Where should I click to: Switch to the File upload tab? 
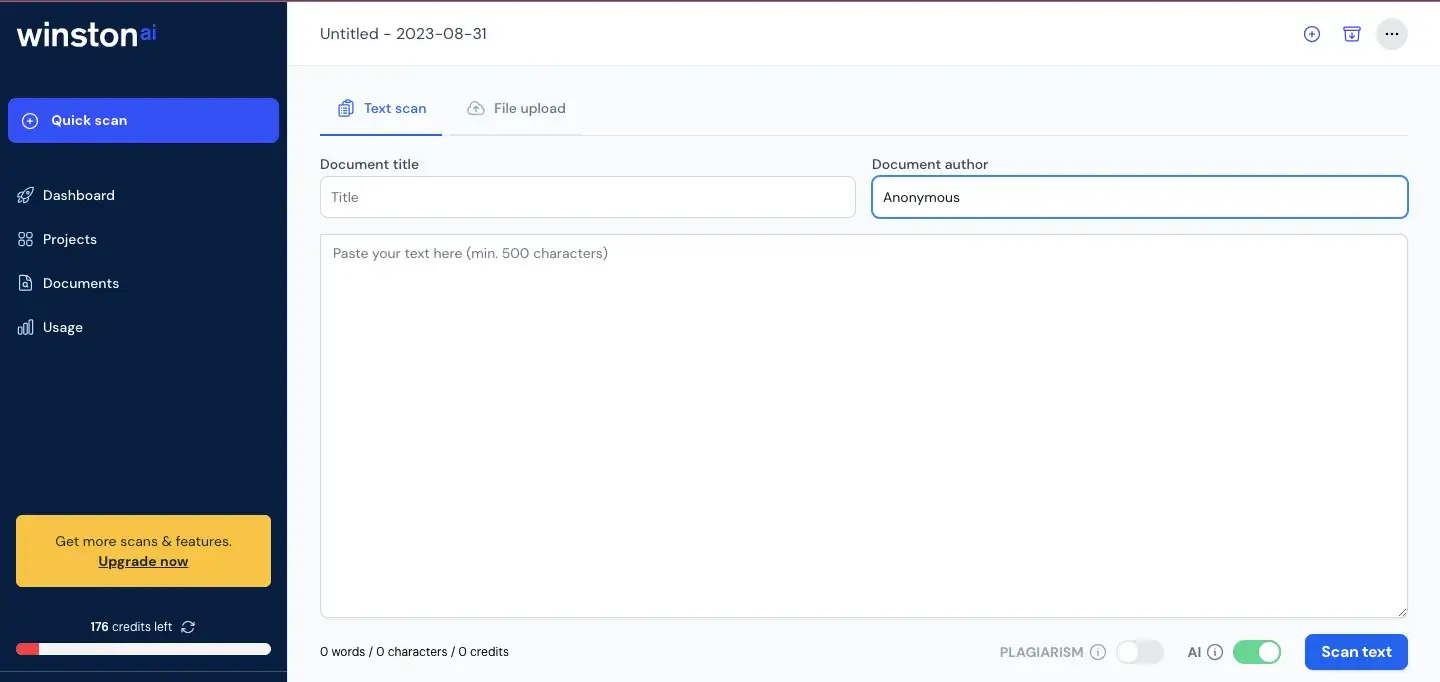click(516, 108)
